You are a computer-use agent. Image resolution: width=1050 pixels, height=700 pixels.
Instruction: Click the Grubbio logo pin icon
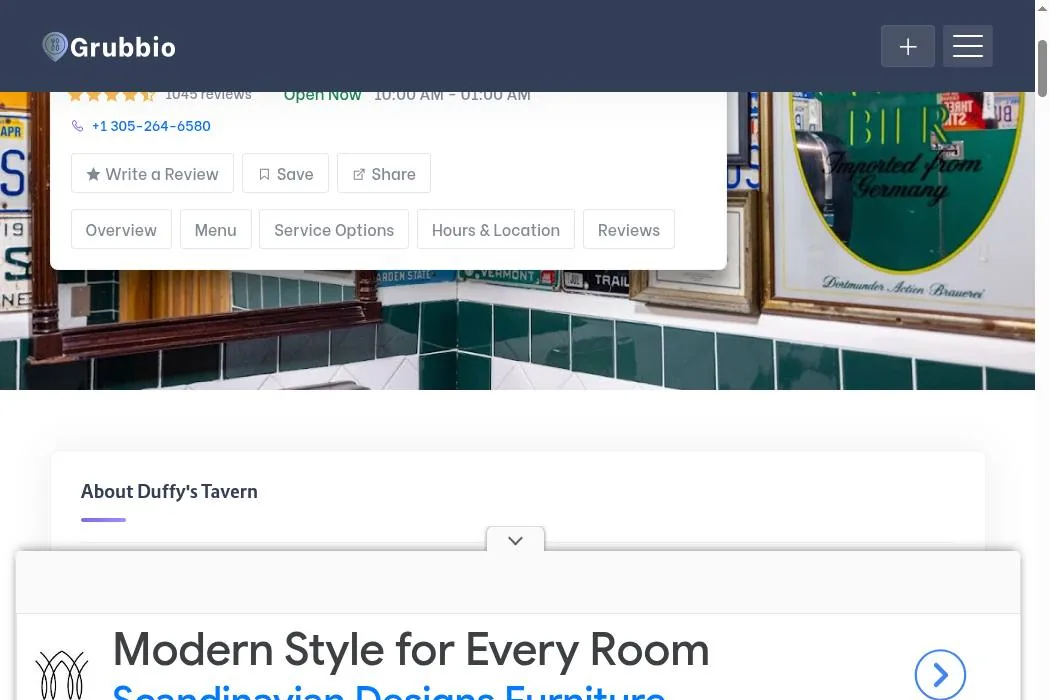(55, 46)
